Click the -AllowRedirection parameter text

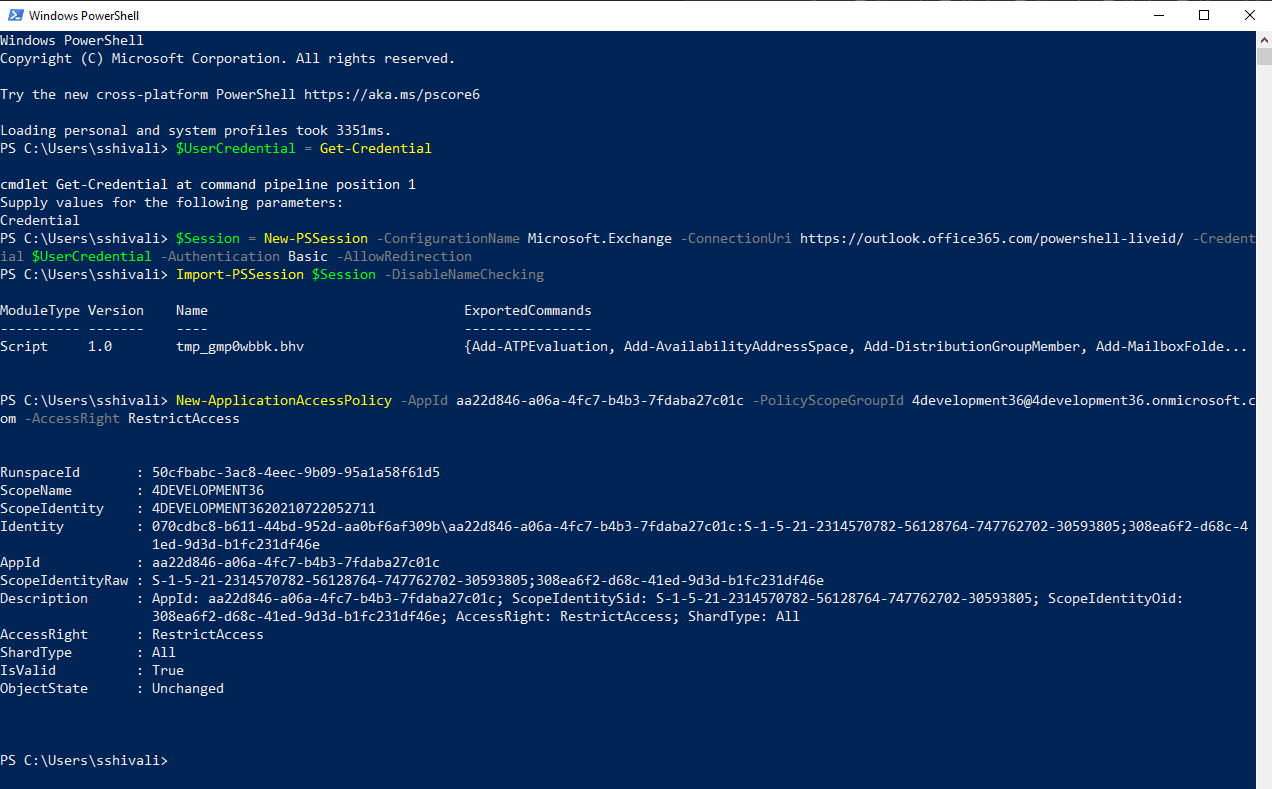[x=404, y=256]
